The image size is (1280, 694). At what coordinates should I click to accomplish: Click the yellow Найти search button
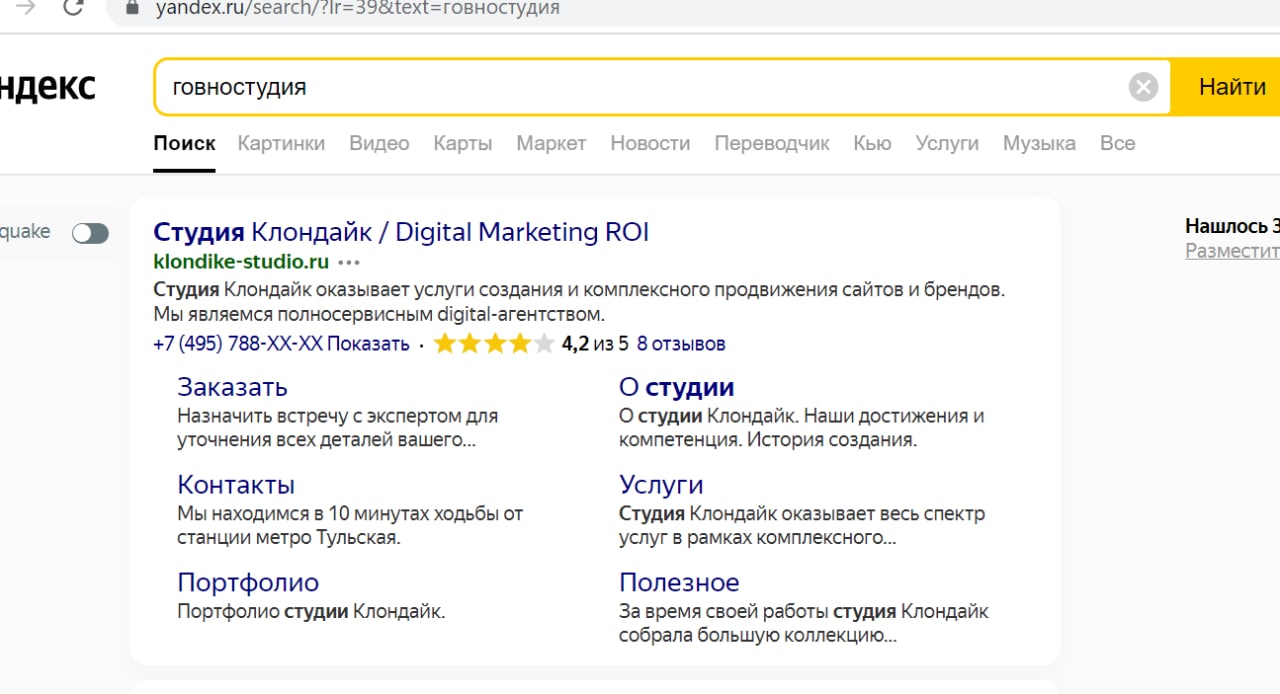pos(1226,87)
